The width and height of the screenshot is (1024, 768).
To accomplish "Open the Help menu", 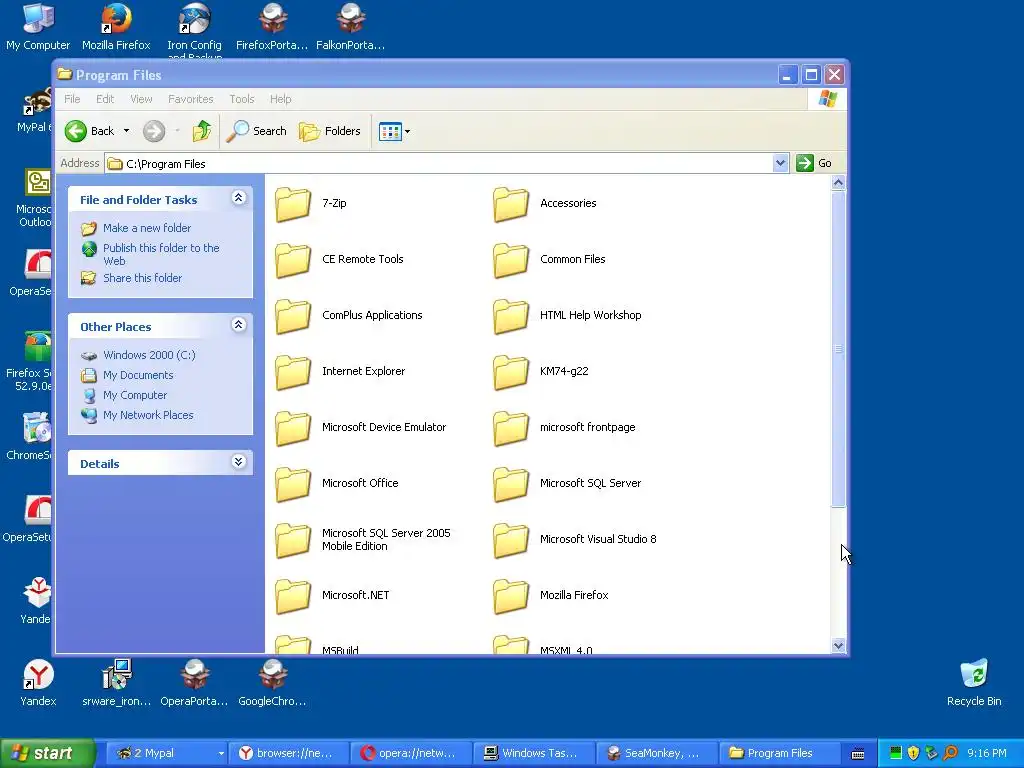I will point(281,99).
